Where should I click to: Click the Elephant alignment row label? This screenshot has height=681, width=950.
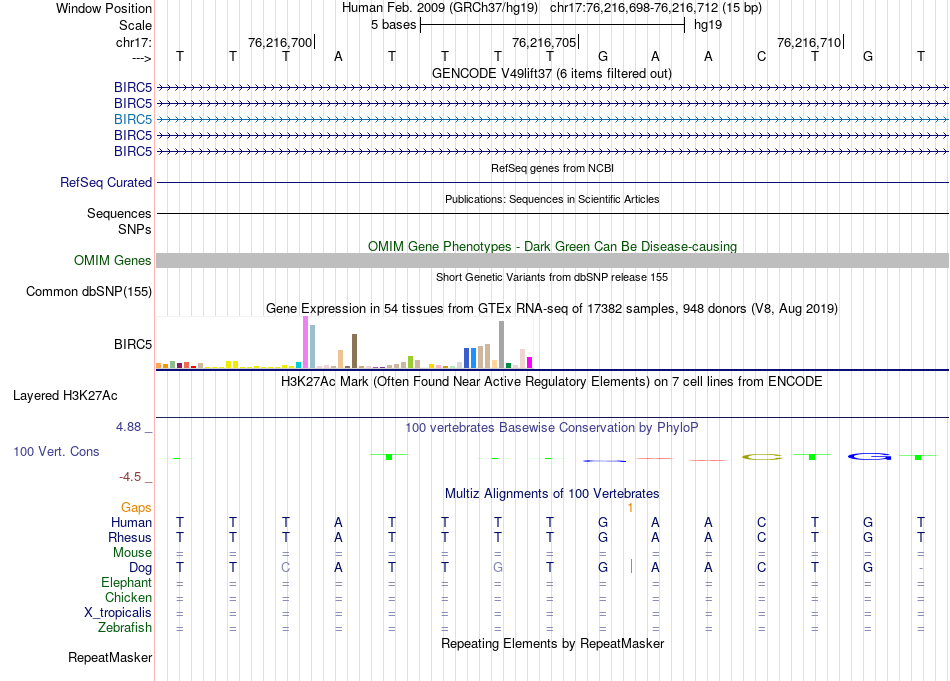[x=127, y=582]
